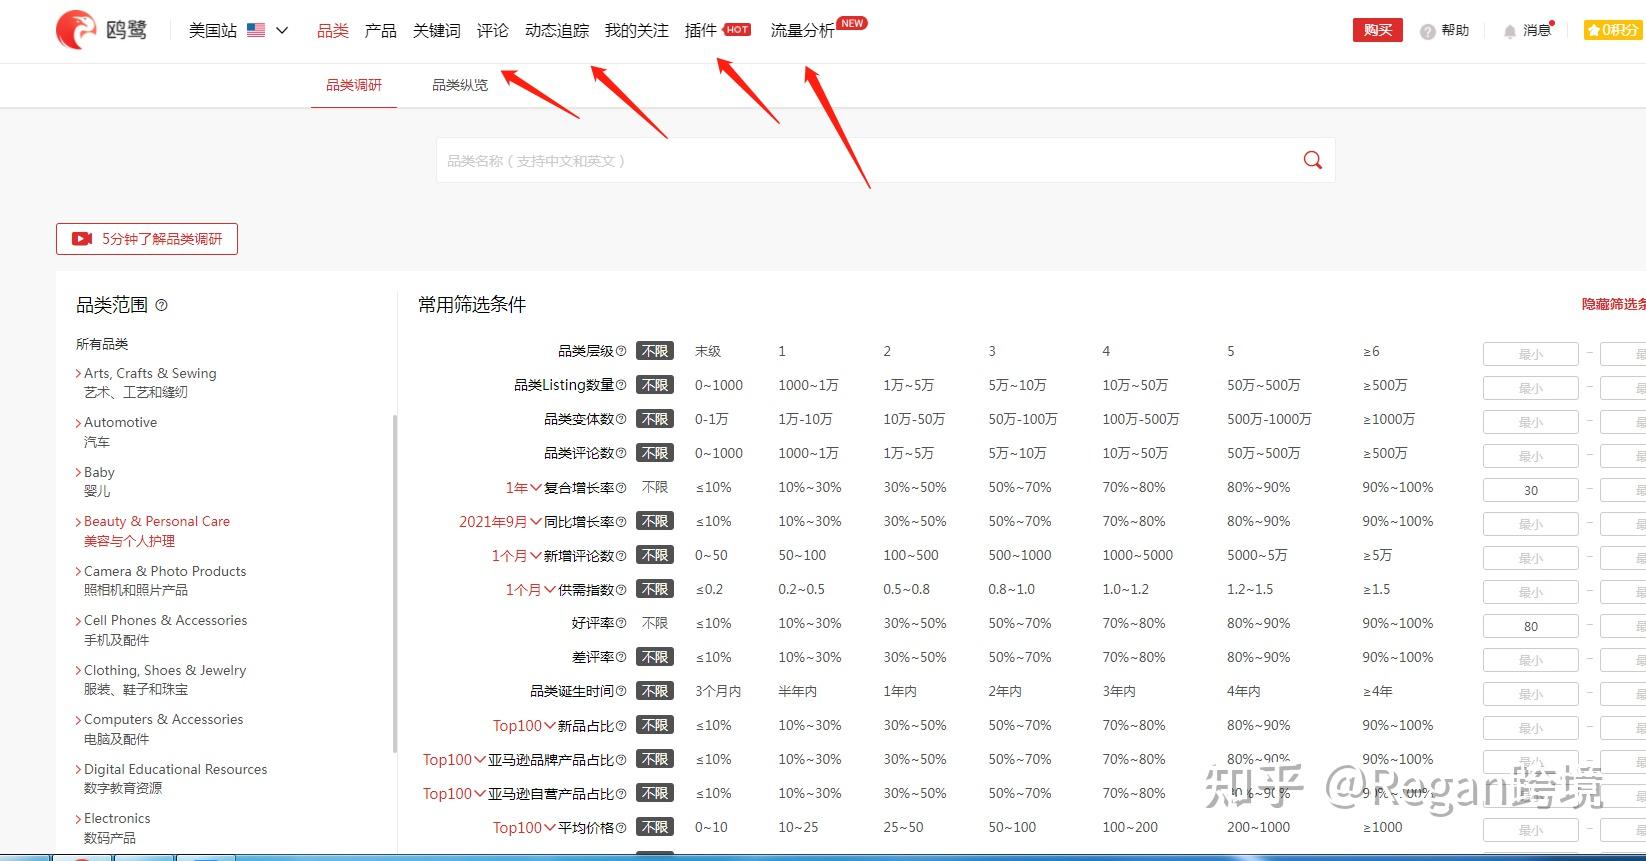Viewport: 1646px width, 861px height.
Task: Click the 好评率 minimum field showing 80
Action: coord(1531,626)
